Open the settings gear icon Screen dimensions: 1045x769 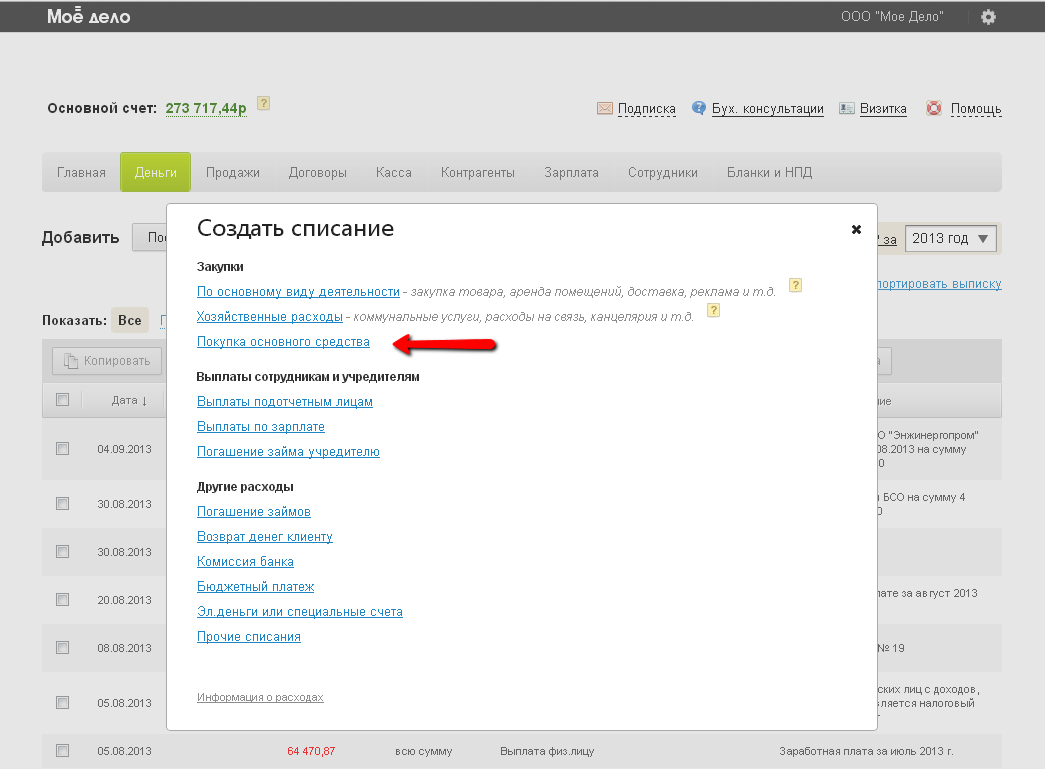pos(988,17)
